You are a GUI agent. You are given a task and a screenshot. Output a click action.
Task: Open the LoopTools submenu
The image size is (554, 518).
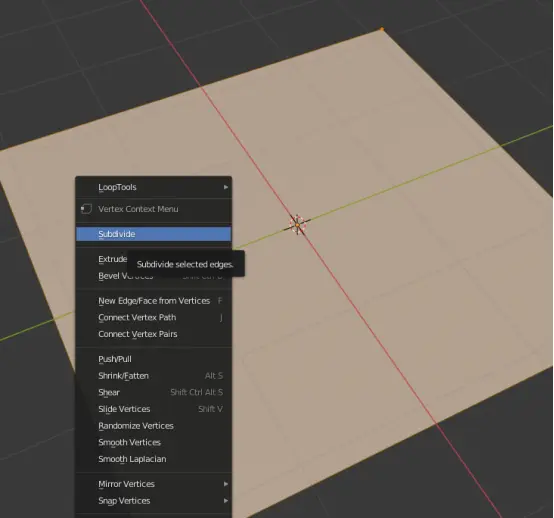154,187
